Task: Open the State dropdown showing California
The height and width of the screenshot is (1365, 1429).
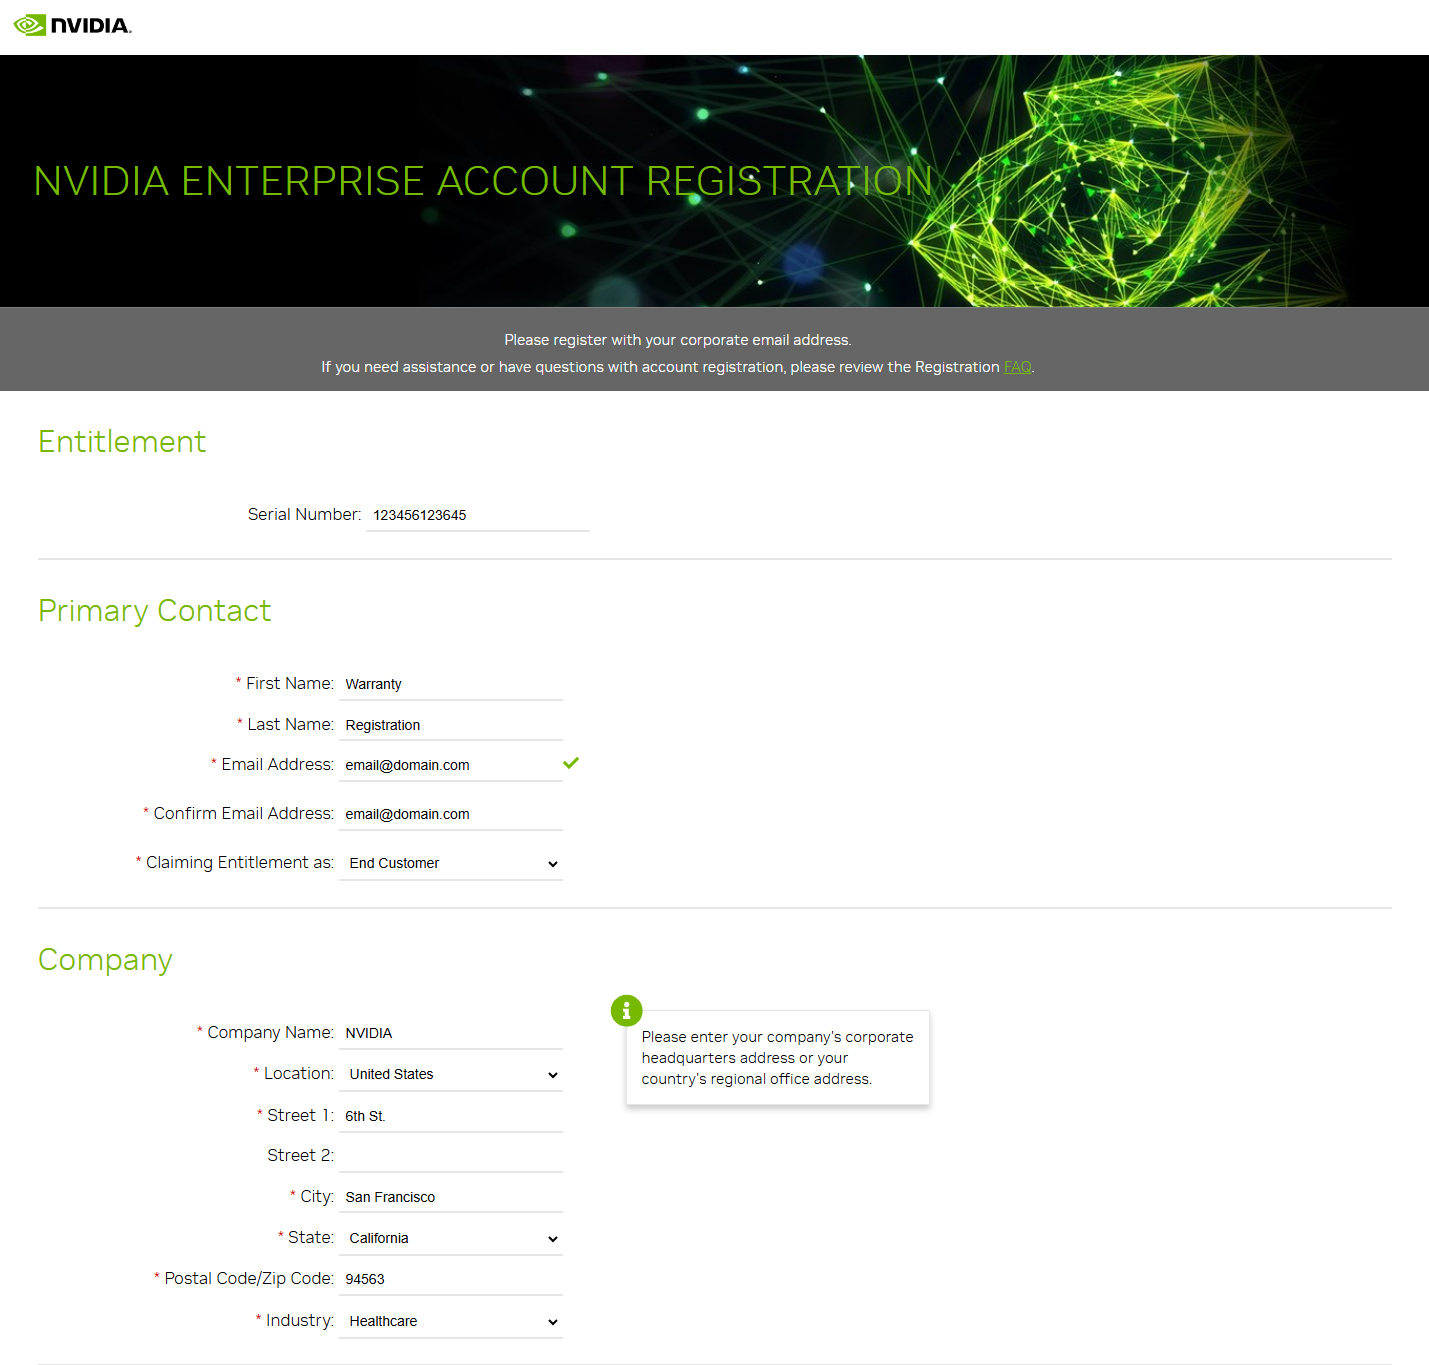Action: tap(451, 1238)
